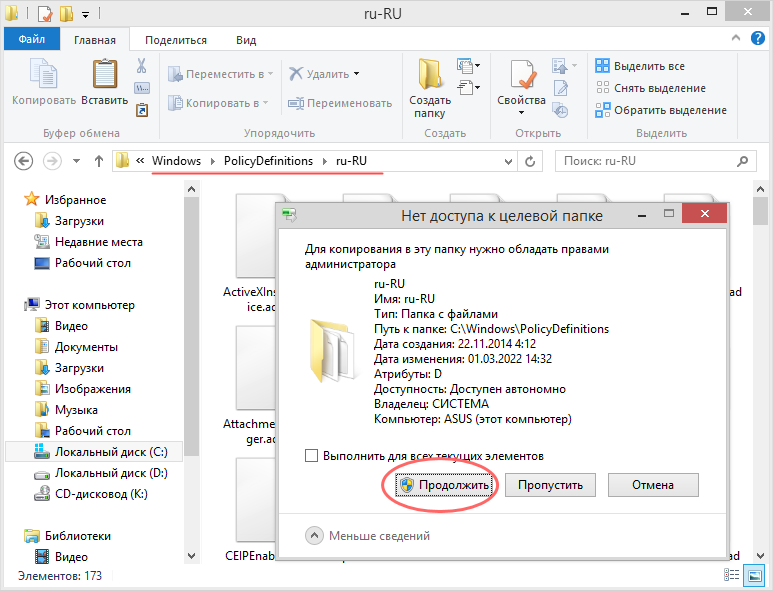This screenshot has height=591, width=773.
Task: Click the Paste shortcut icon
Action: [x=142, y=109]
